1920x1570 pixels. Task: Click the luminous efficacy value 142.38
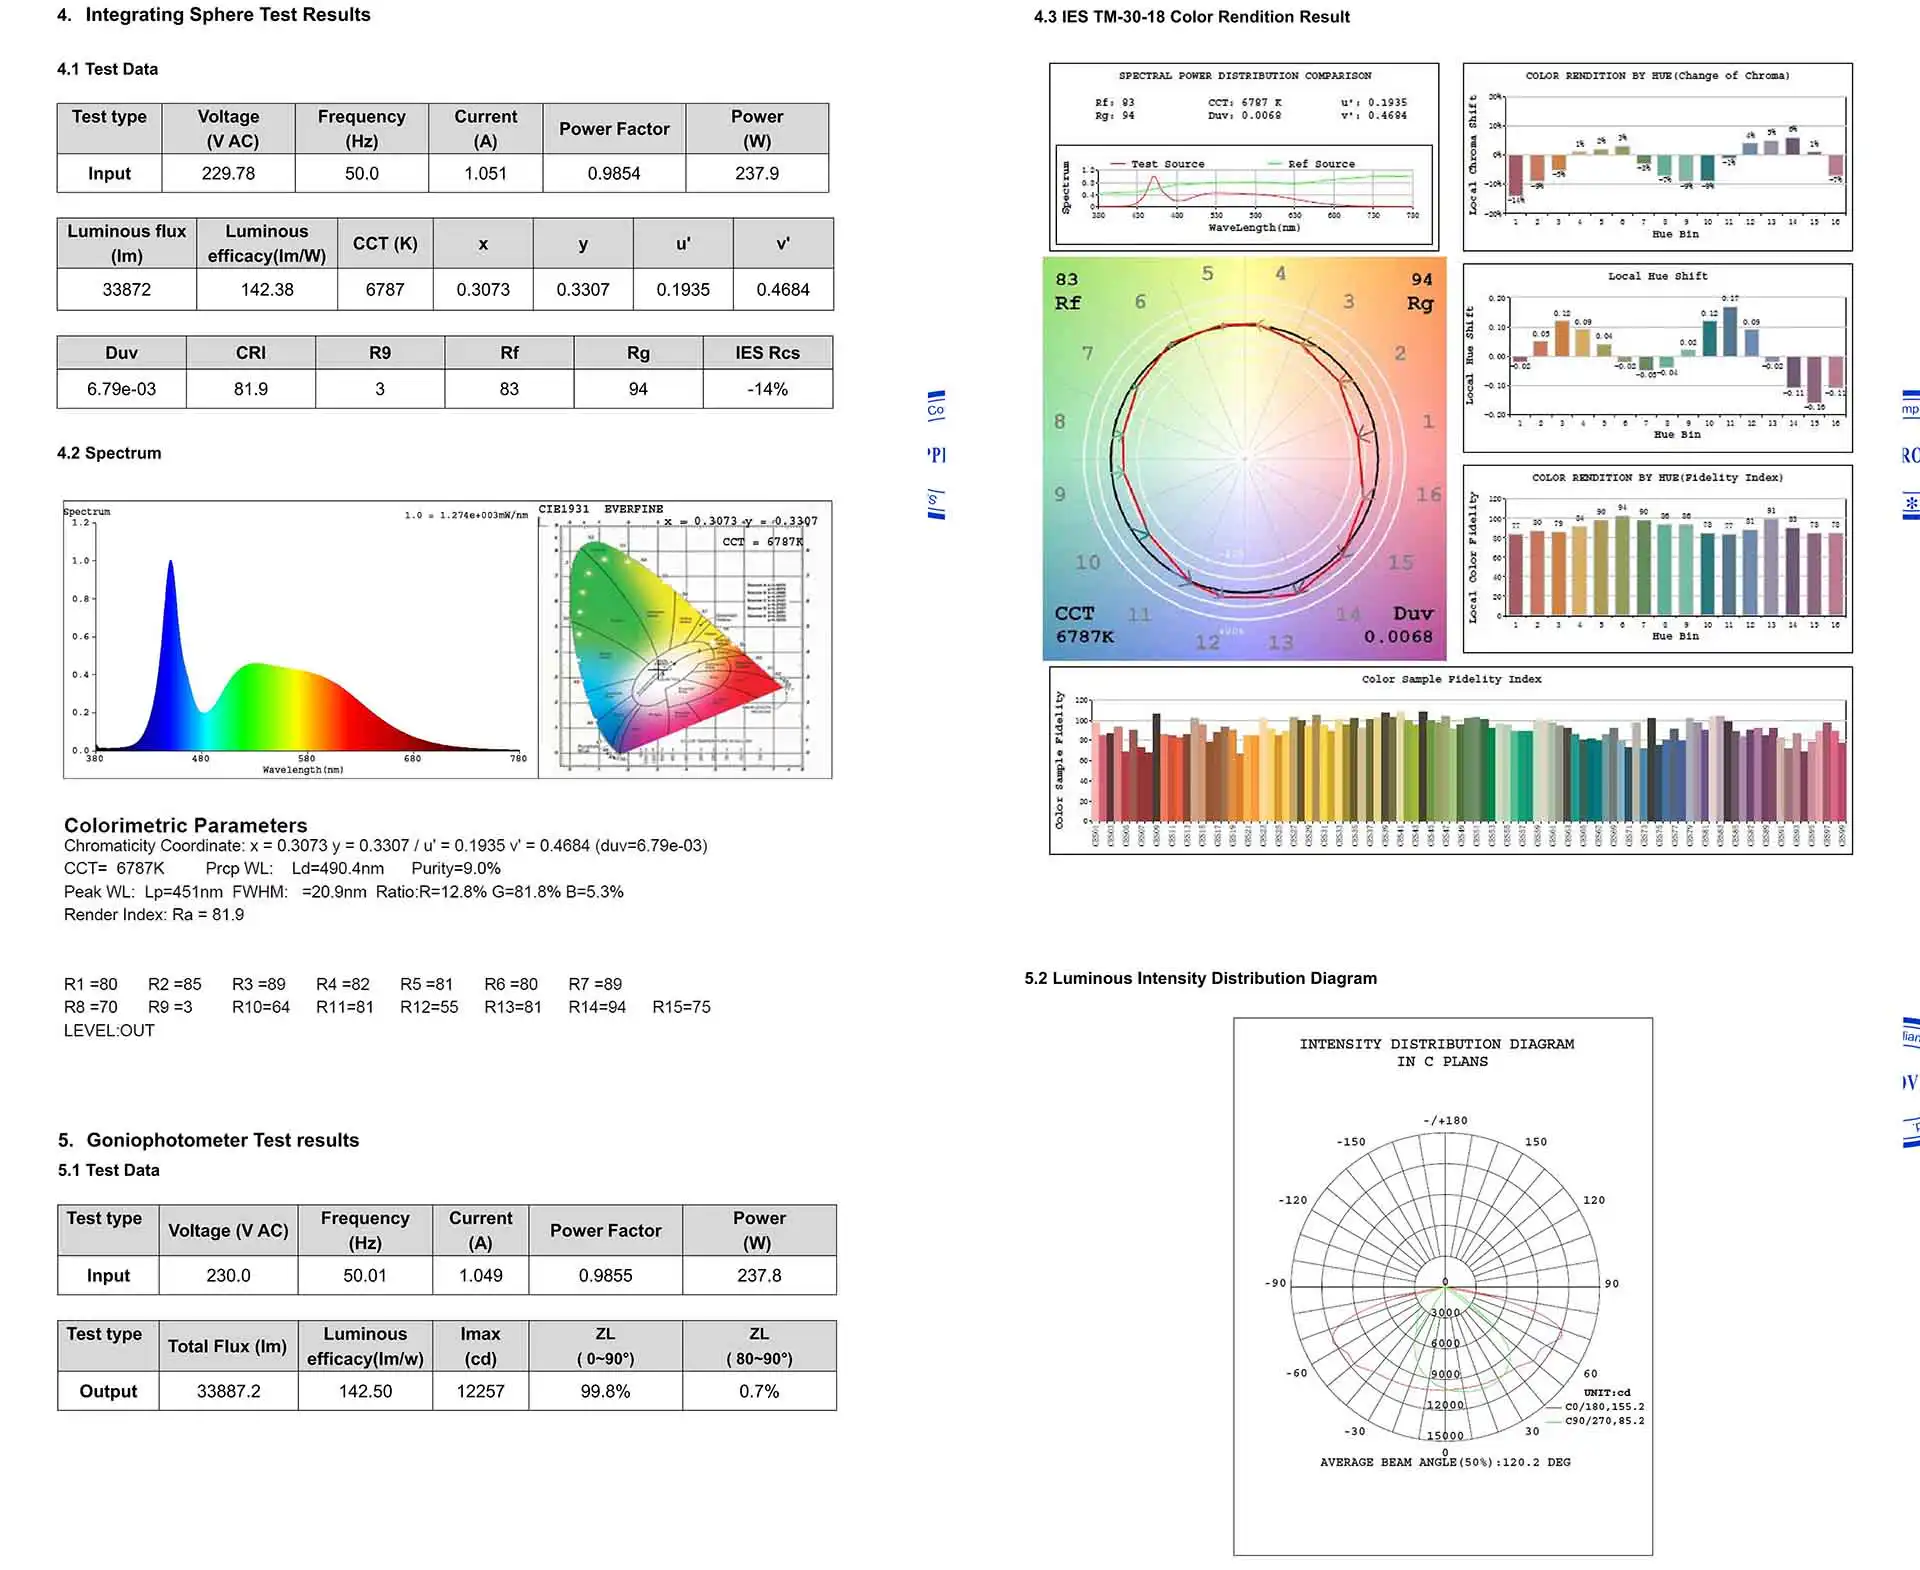(x=267, y=289)
